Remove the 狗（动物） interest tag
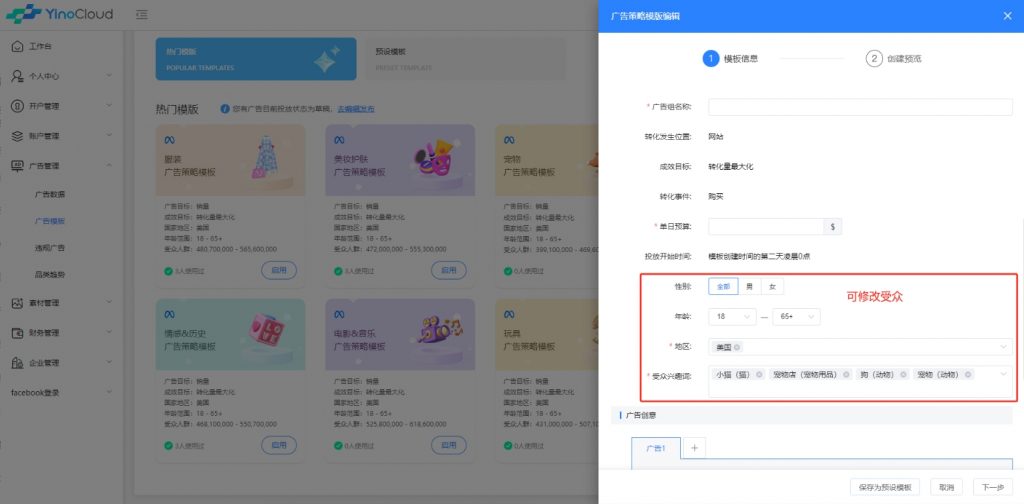 [x=903, y=375]
